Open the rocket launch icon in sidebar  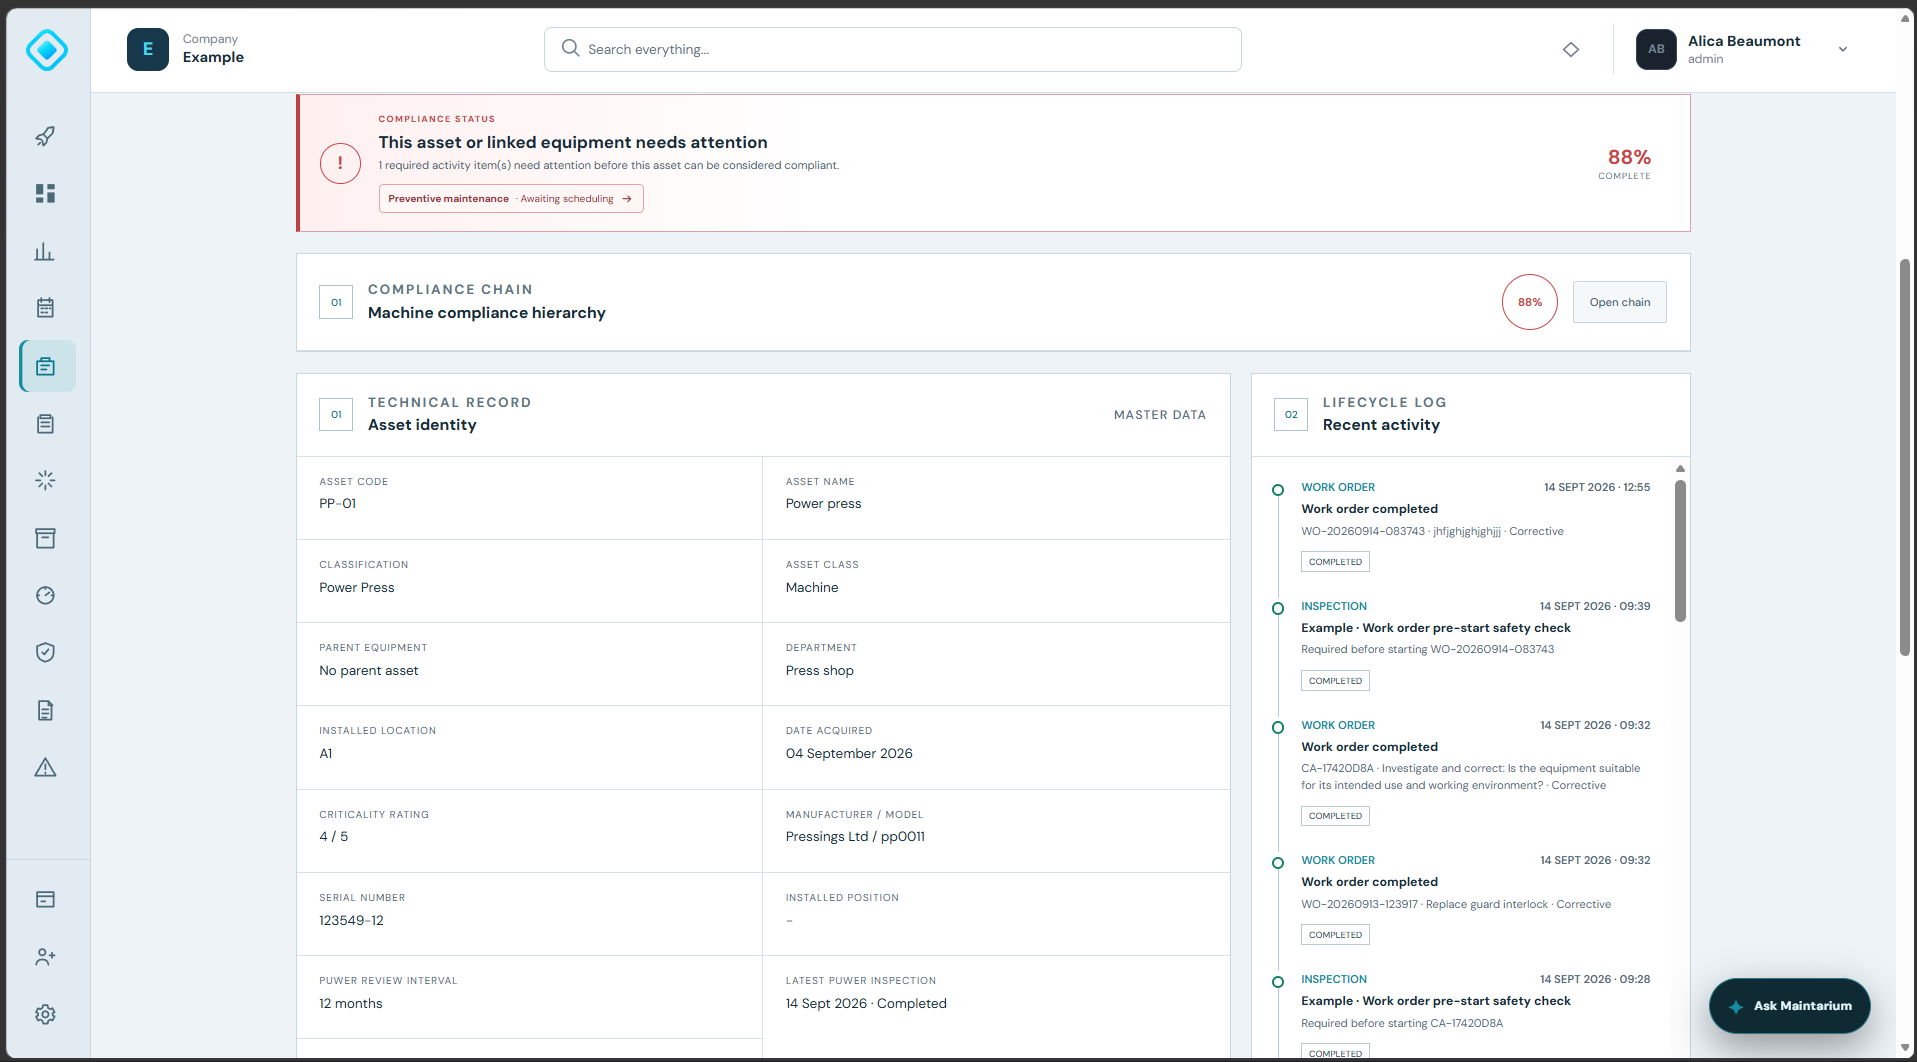point(45,136)
